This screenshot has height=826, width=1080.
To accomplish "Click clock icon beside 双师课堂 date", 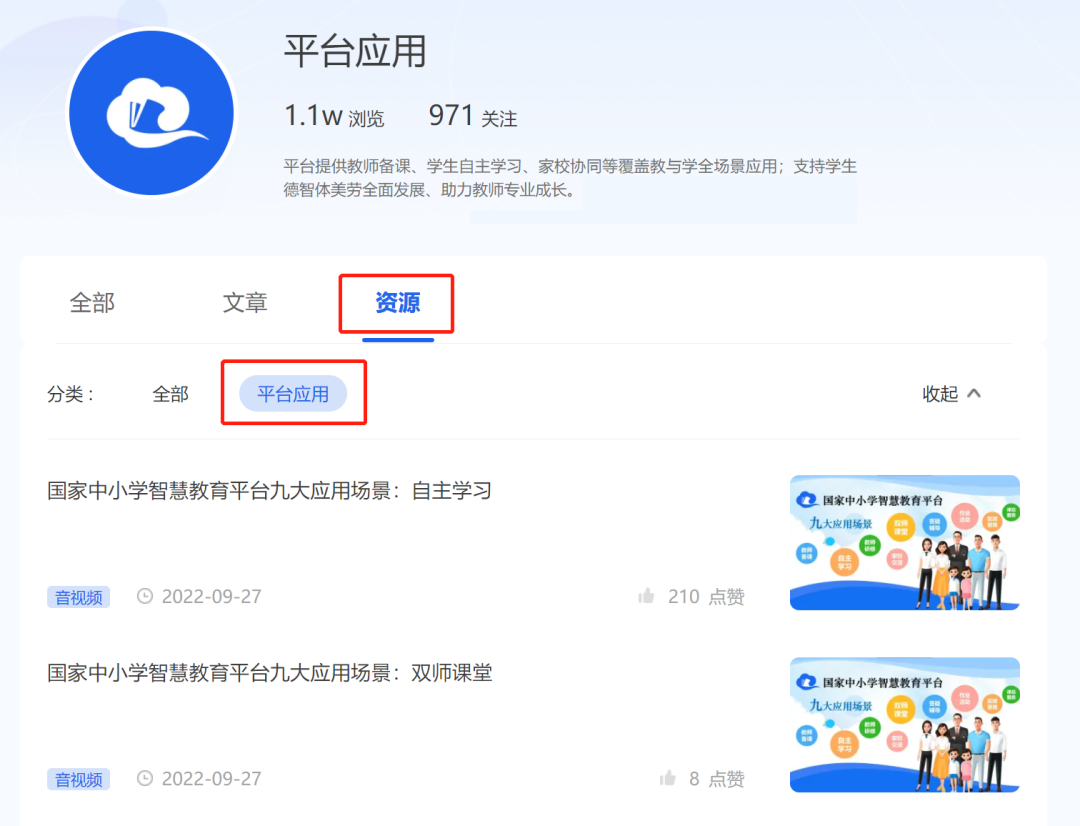I will 145,779.
